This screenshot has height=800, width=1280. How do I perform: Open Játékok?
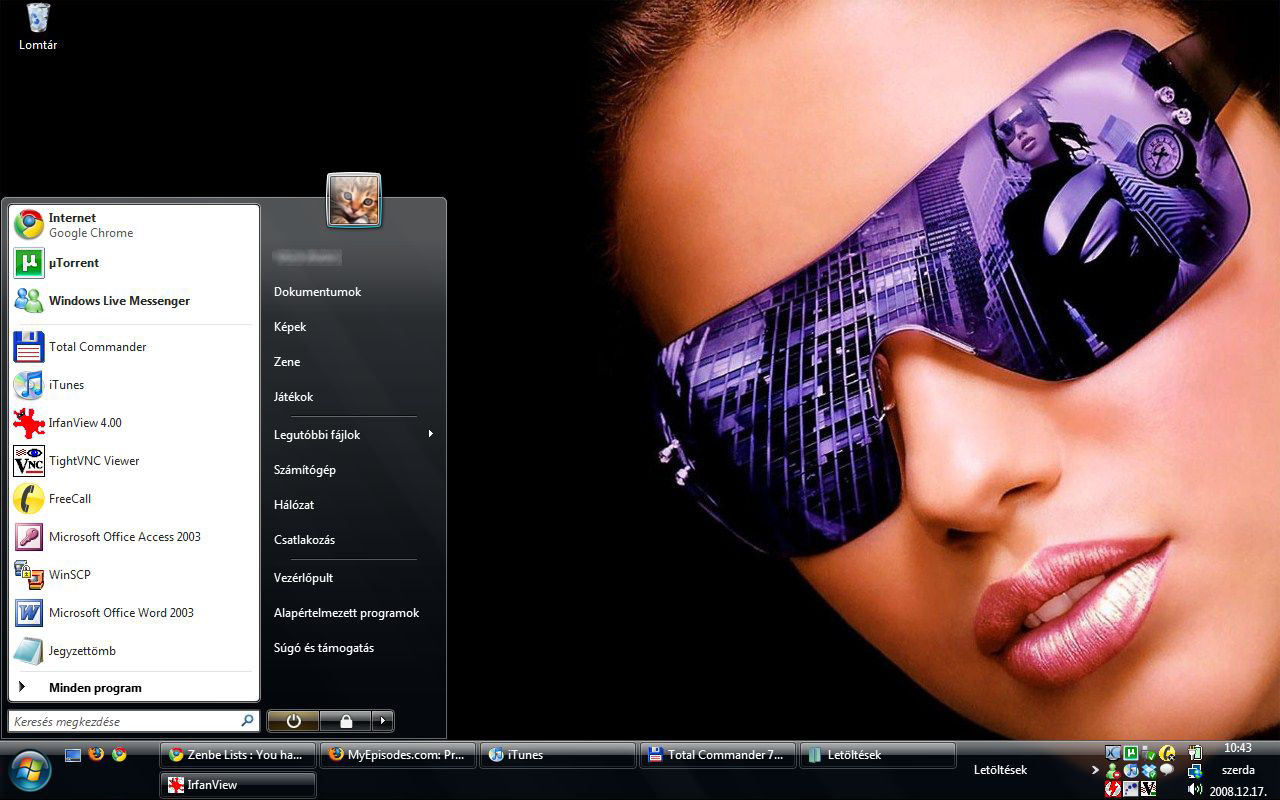(294, 397)
